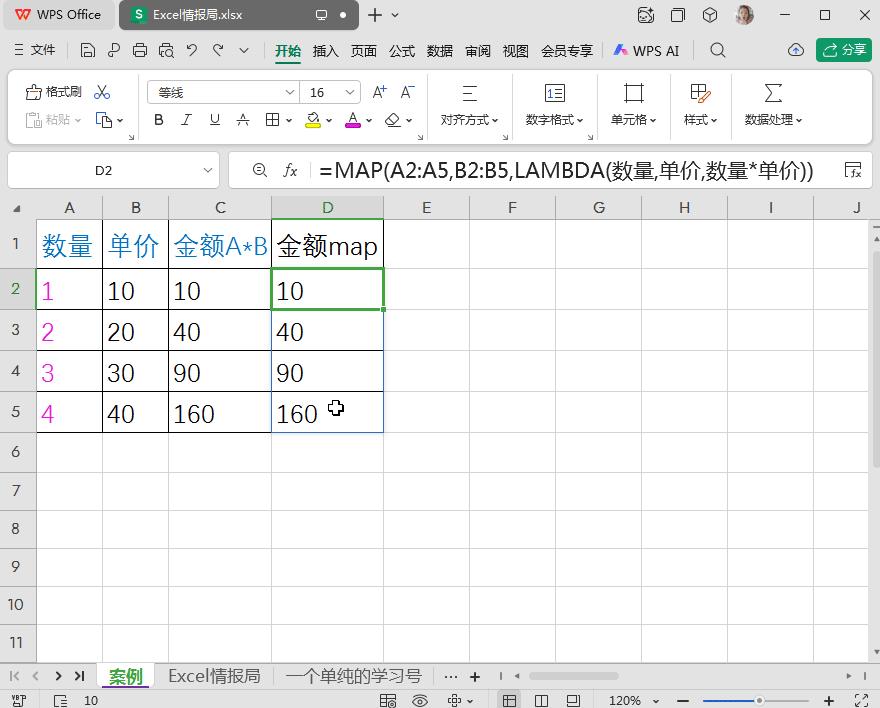Switch to Page Layout view icon
880x708 pixels.
[x=542, y=700]
